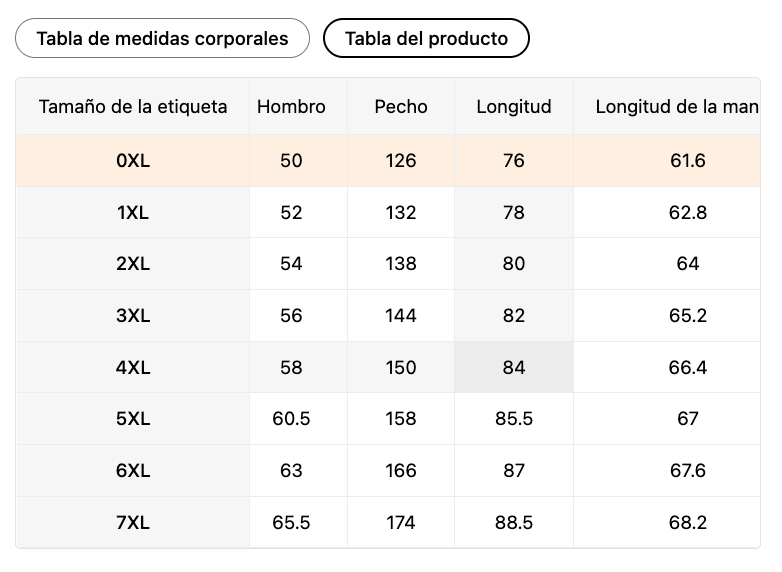
Task: Click the 60.5 shoulder value for 5XL
Action: pos(291,419)
